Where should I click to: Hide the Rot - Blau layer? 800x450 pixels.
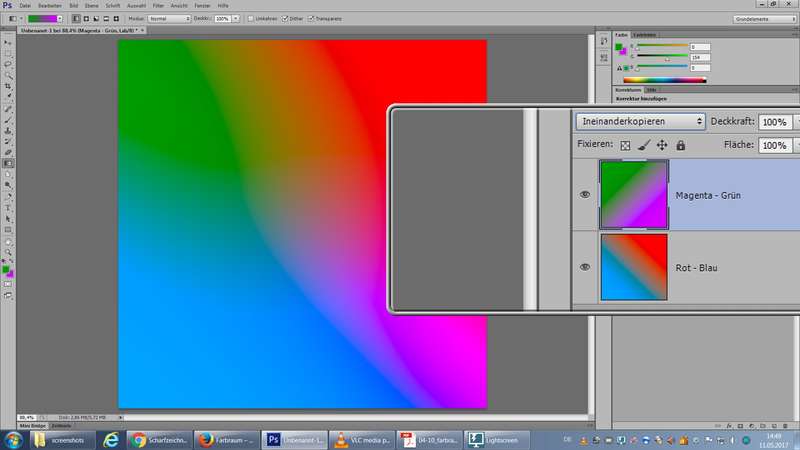pyautogui.click(x=586, y=267)
